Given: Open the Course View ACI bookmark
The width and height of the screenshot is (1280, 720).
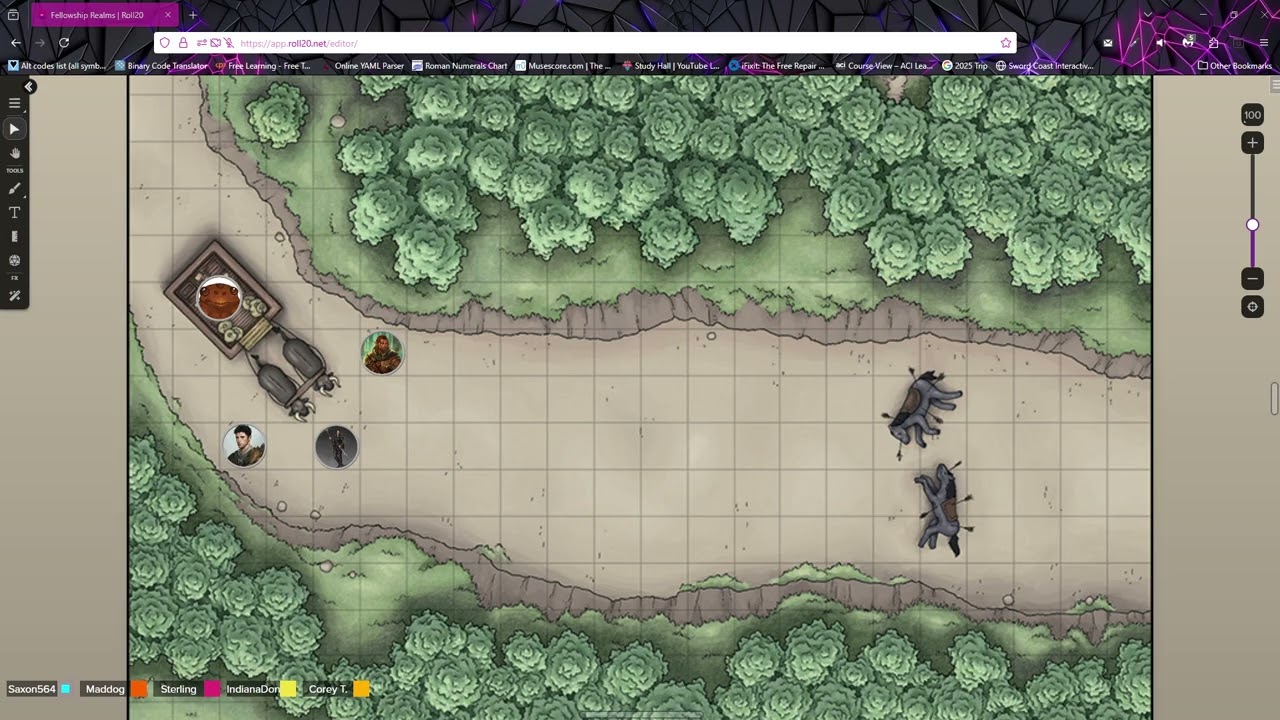Looking at the screenshot, I should [x=883, y=66].
